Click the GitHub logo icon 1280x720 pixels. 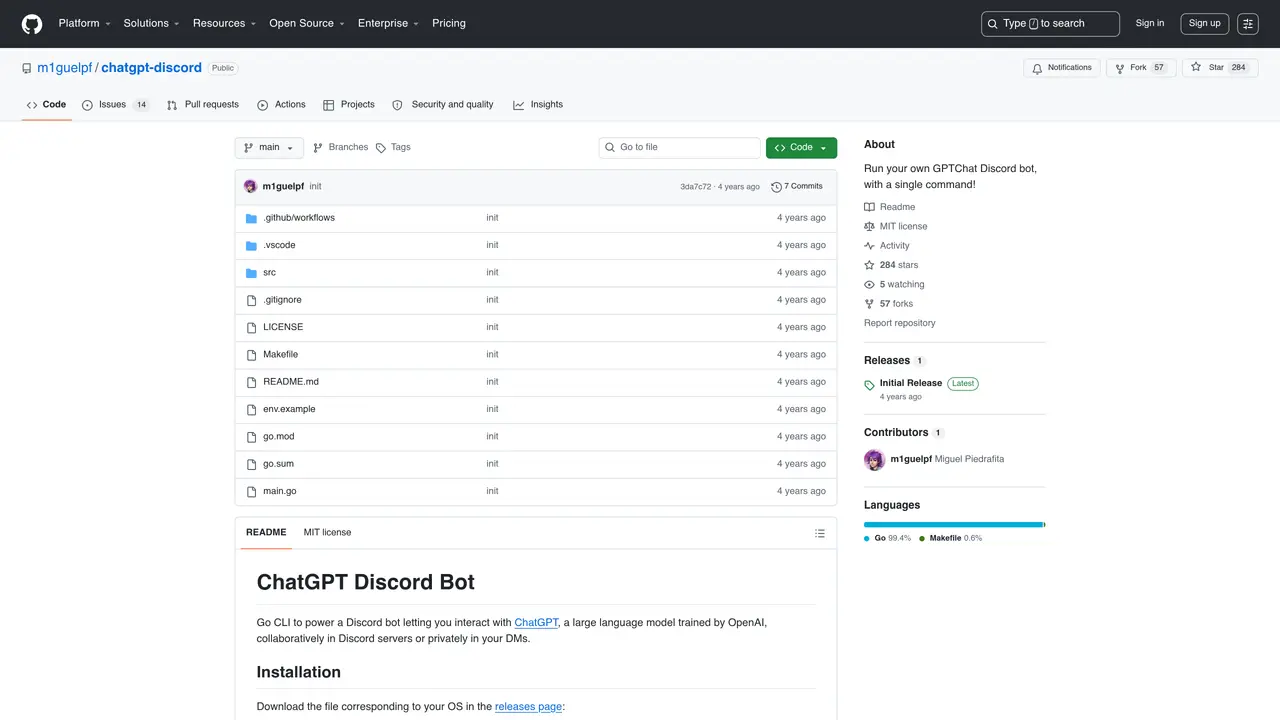[32, 23]
